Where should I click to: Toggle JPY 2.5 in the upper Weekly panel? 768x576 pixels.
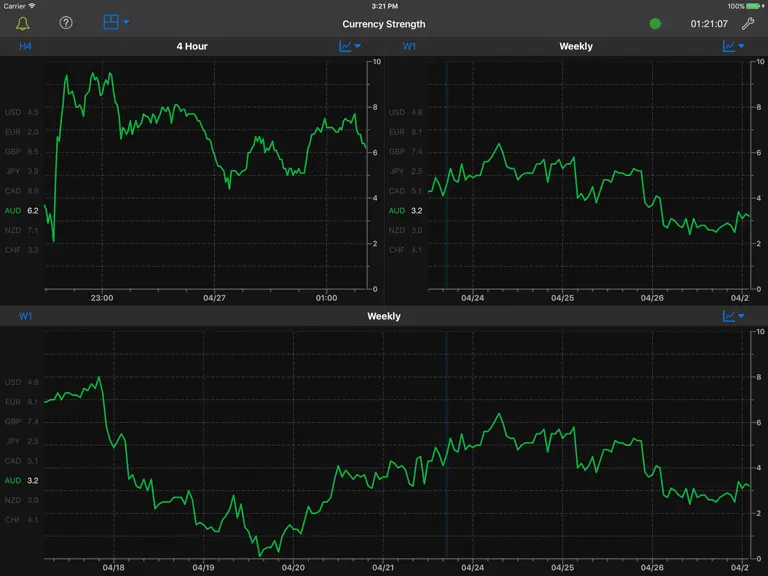[x=406, y=171]
